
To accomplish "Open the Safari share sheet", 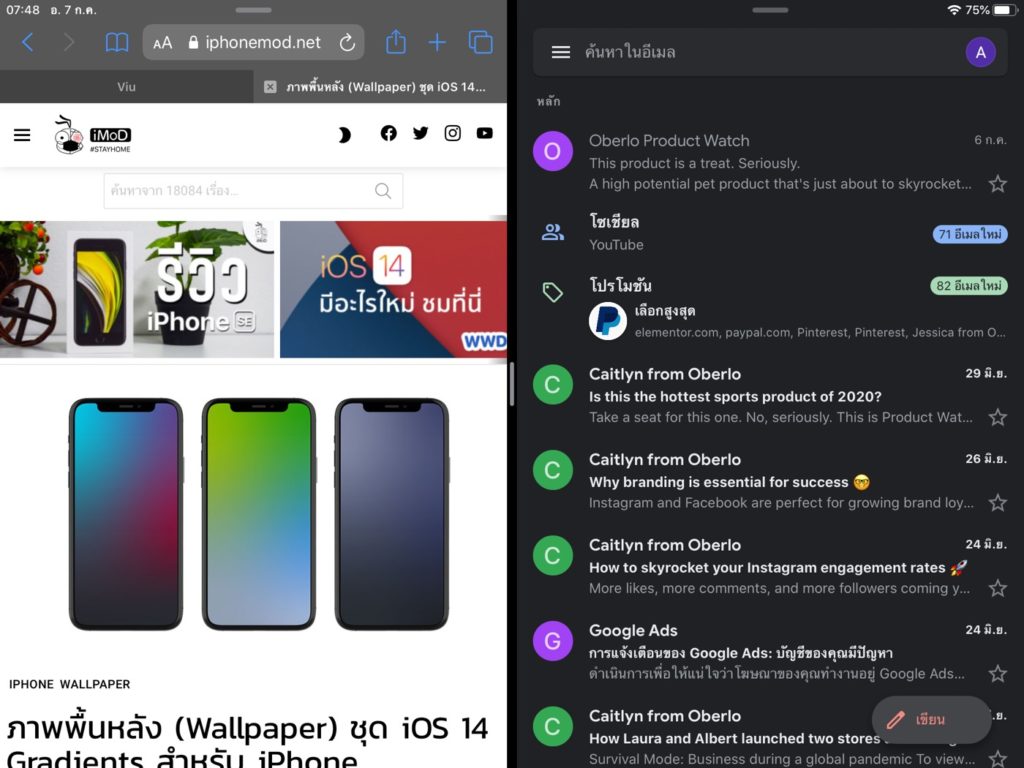I will tap(396, 42).
